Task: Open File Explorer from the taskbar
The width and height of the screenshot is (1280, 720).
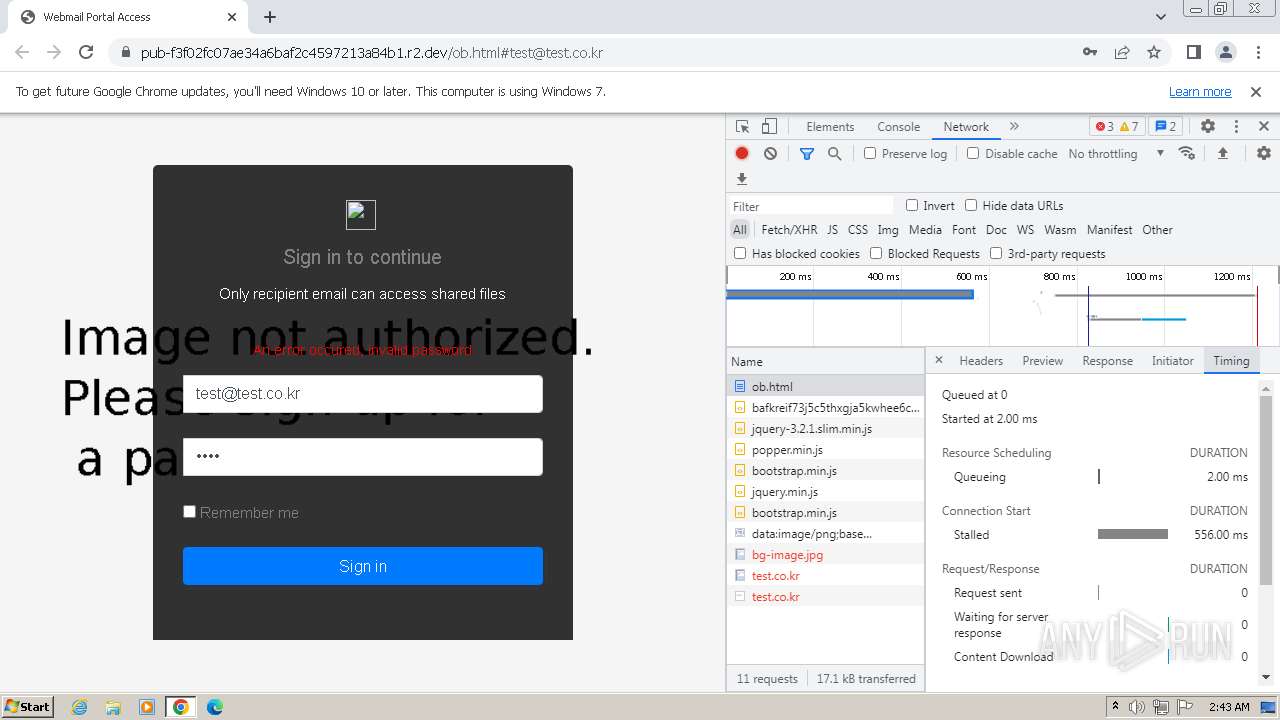Action: (x=113, y=707)
